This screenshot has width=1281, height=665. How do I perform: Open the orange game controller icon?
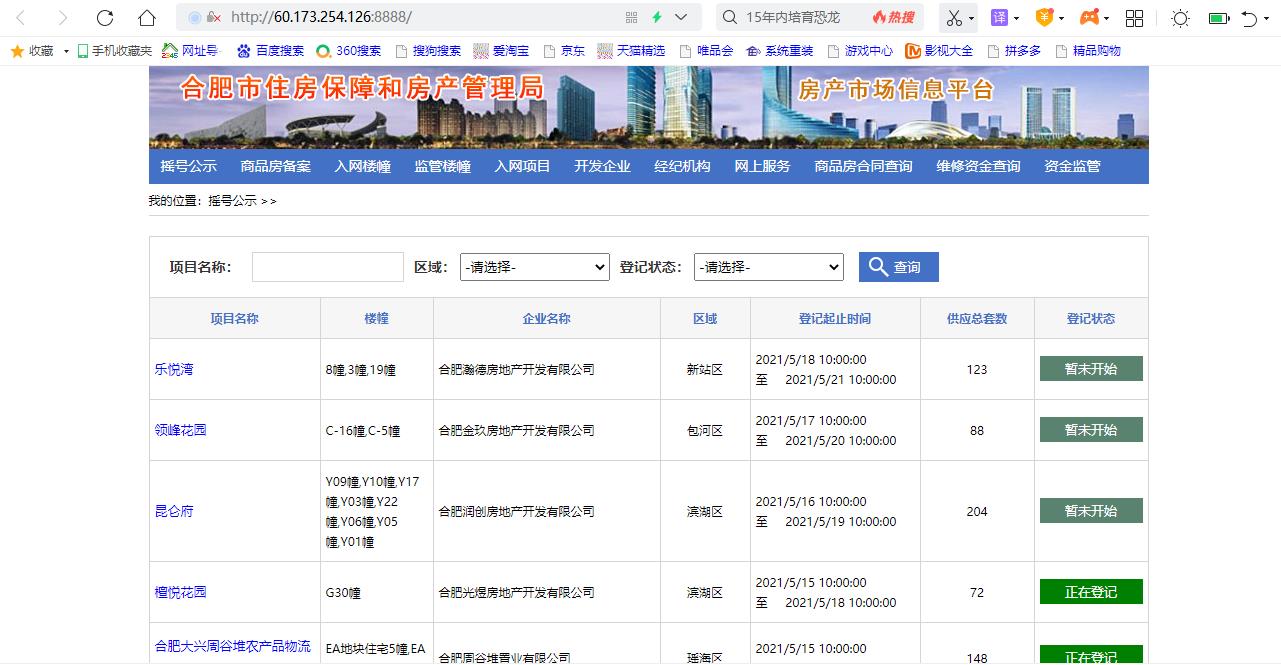point(1087,17)
